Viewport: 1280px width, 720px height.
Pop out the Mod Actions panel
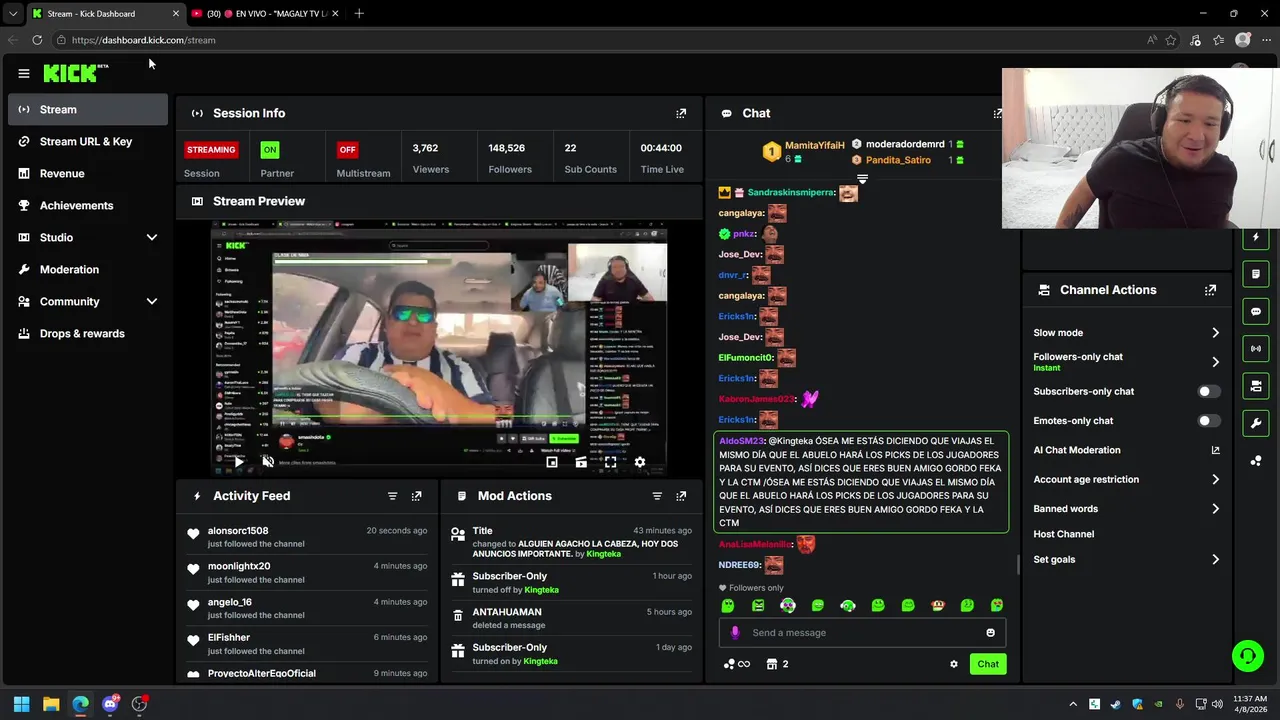(x=681, y=496)
